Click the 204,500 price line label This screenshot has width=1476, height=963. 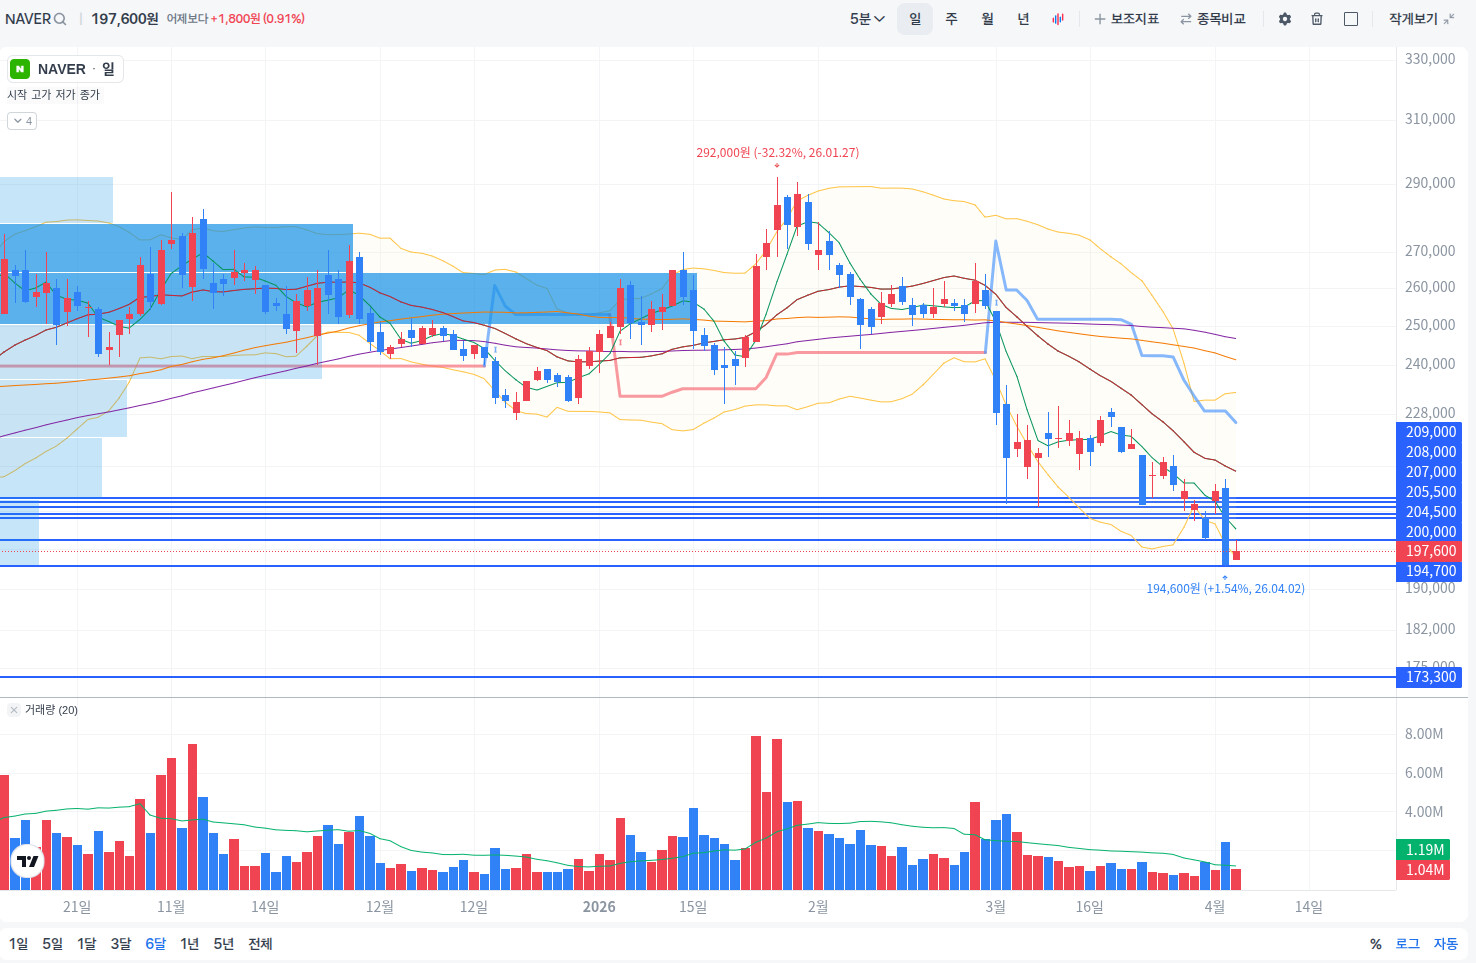pyautogui.click(x=1431, y=512)
